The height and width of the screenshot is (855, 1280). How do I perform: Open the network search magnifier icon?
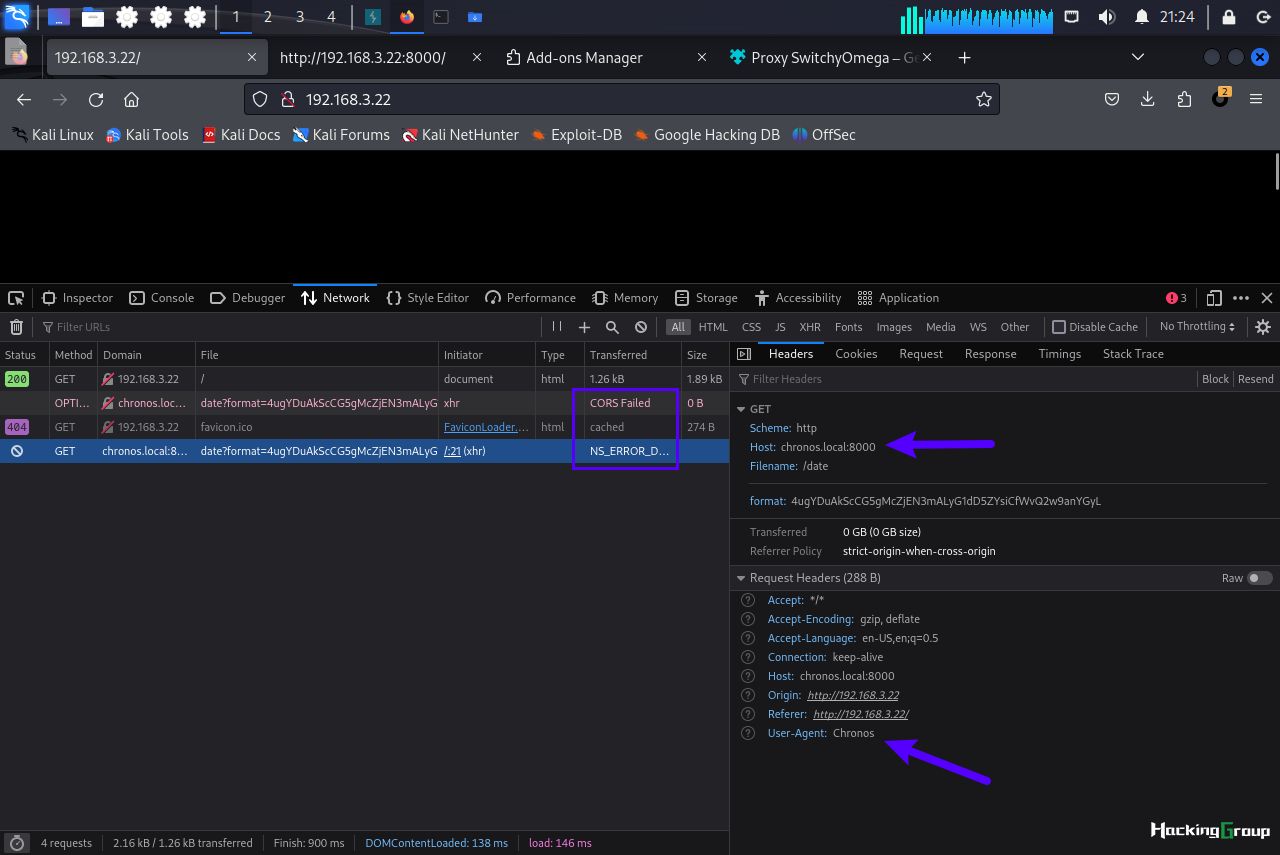pyautogui.click(x=612, y=327)
